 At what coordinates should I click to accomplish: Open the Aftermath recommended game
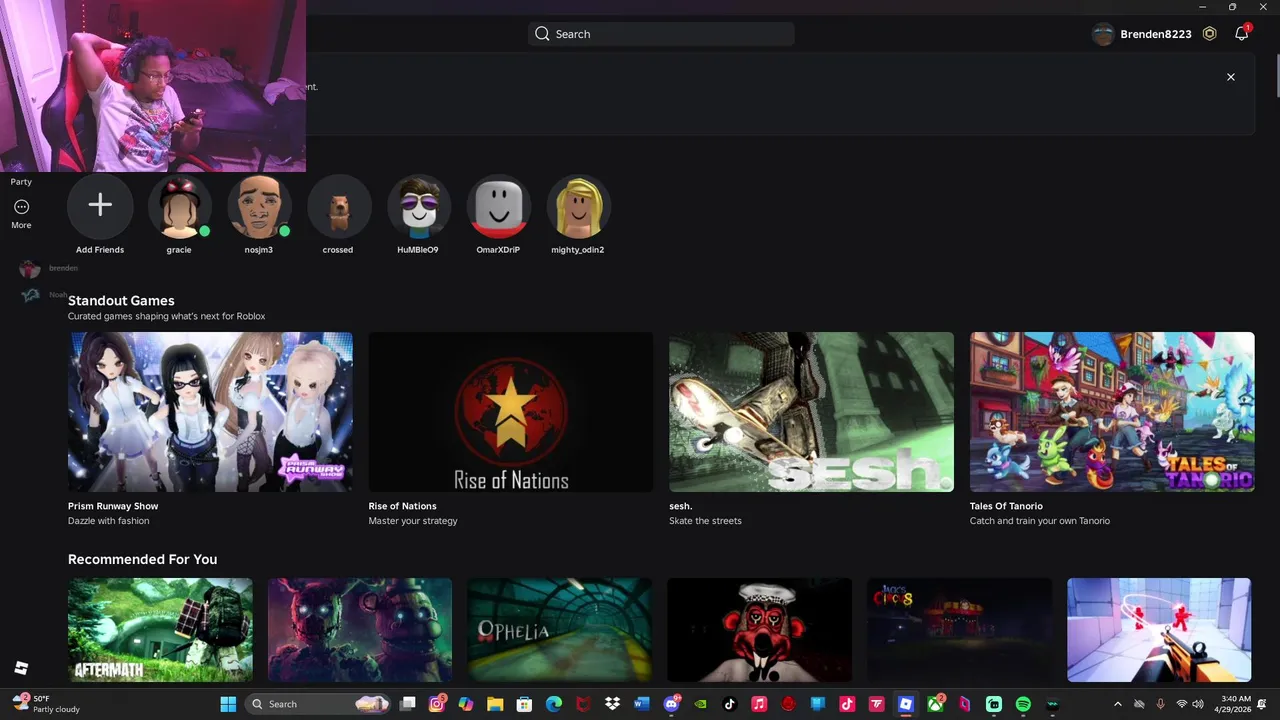(x=160, y=630)
